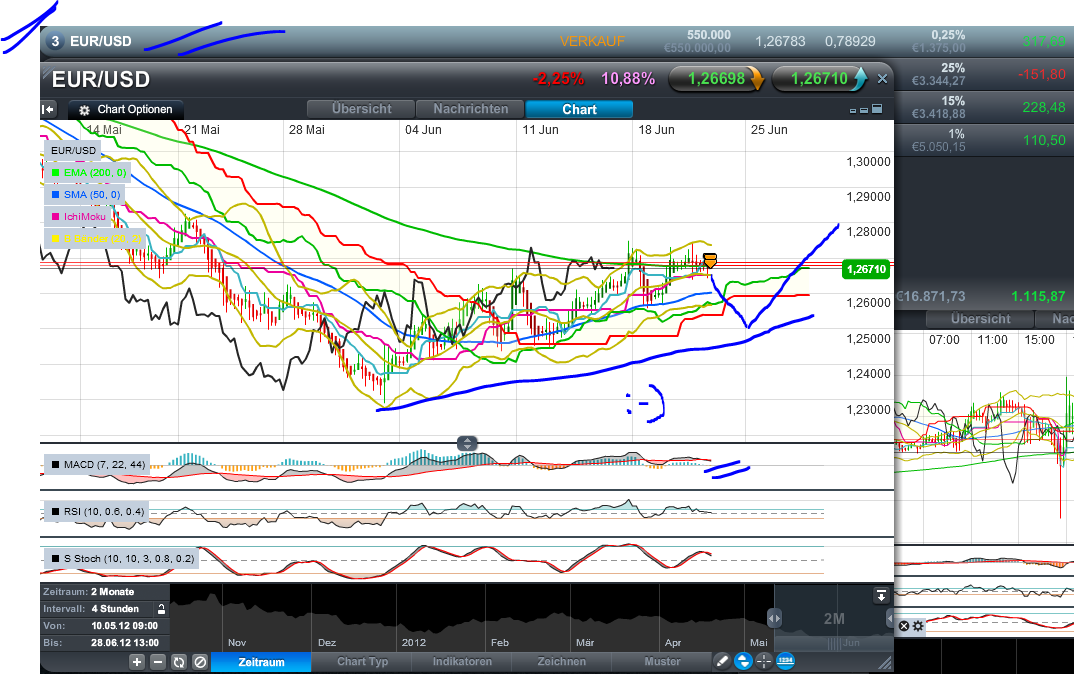Click the sell price button 1,26698
Viewport: 1074px width, 674px height.
tap(716, 79)
